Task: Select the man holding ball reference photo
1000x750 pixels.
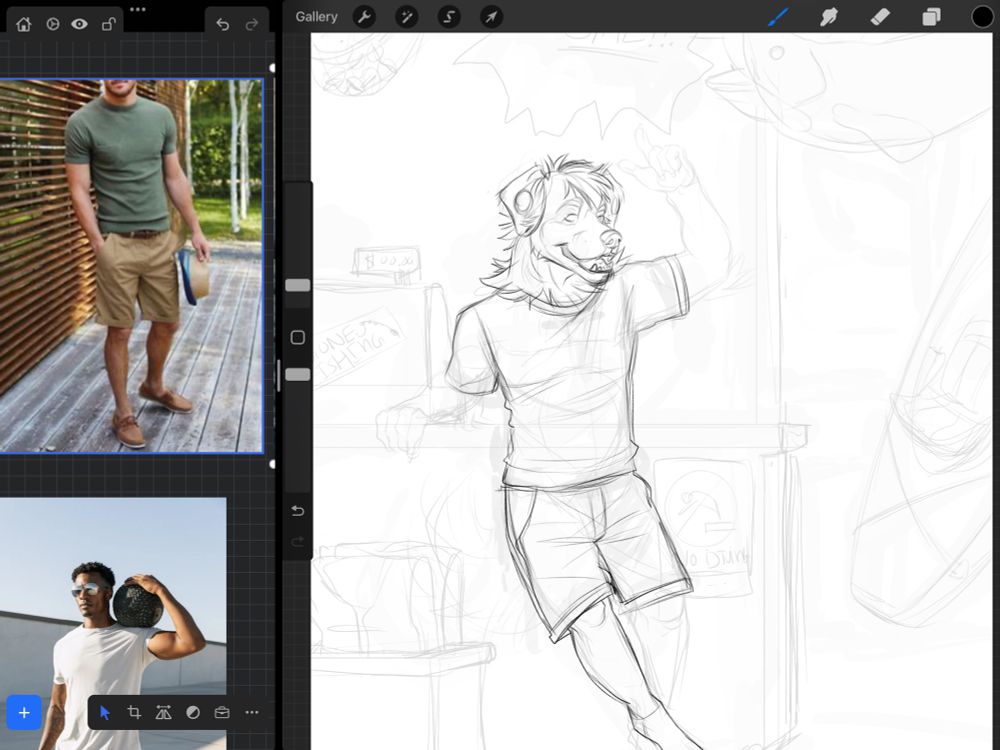Action: pyautogui.click(x=113, y=624)
